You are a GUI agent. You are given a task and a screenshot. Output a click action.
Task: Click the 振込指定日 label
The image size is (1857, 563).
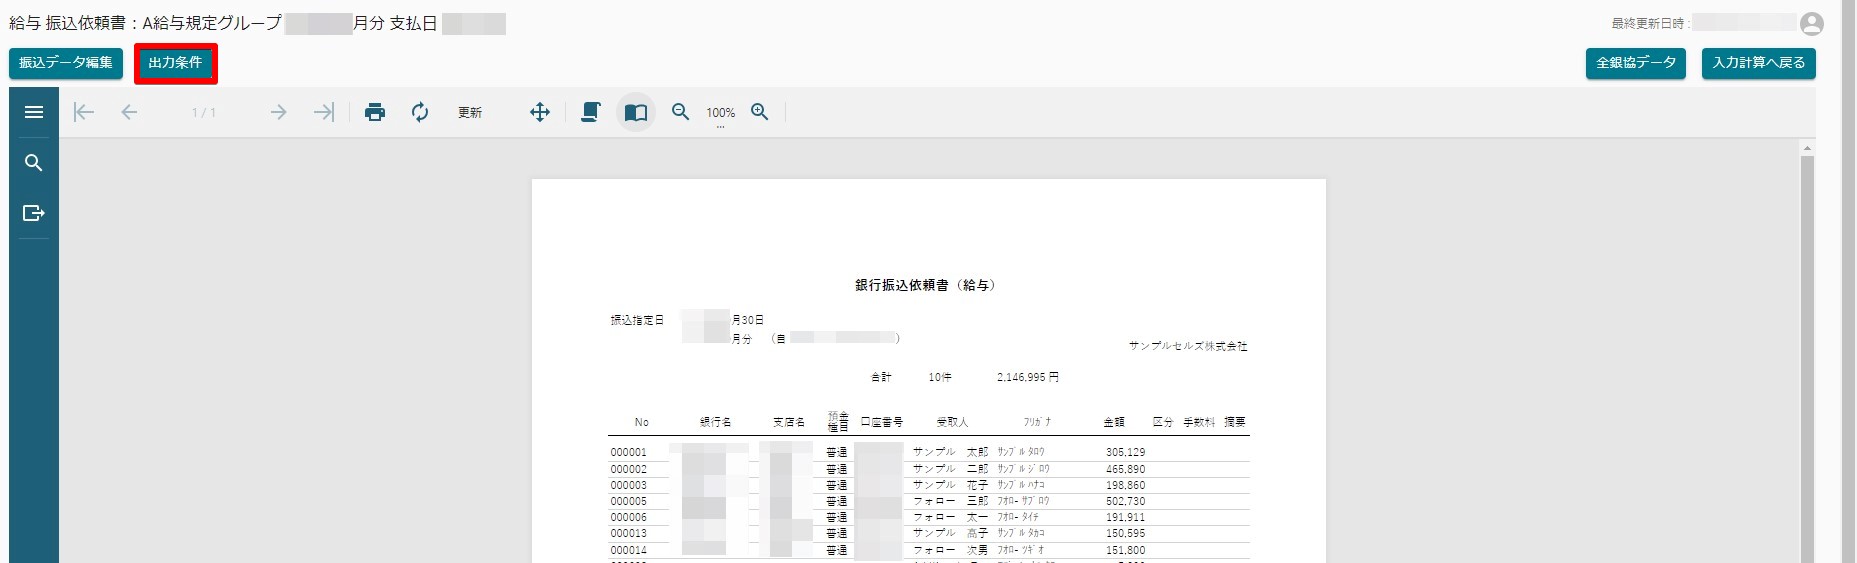pyautogui.click(x=637, y=320)
